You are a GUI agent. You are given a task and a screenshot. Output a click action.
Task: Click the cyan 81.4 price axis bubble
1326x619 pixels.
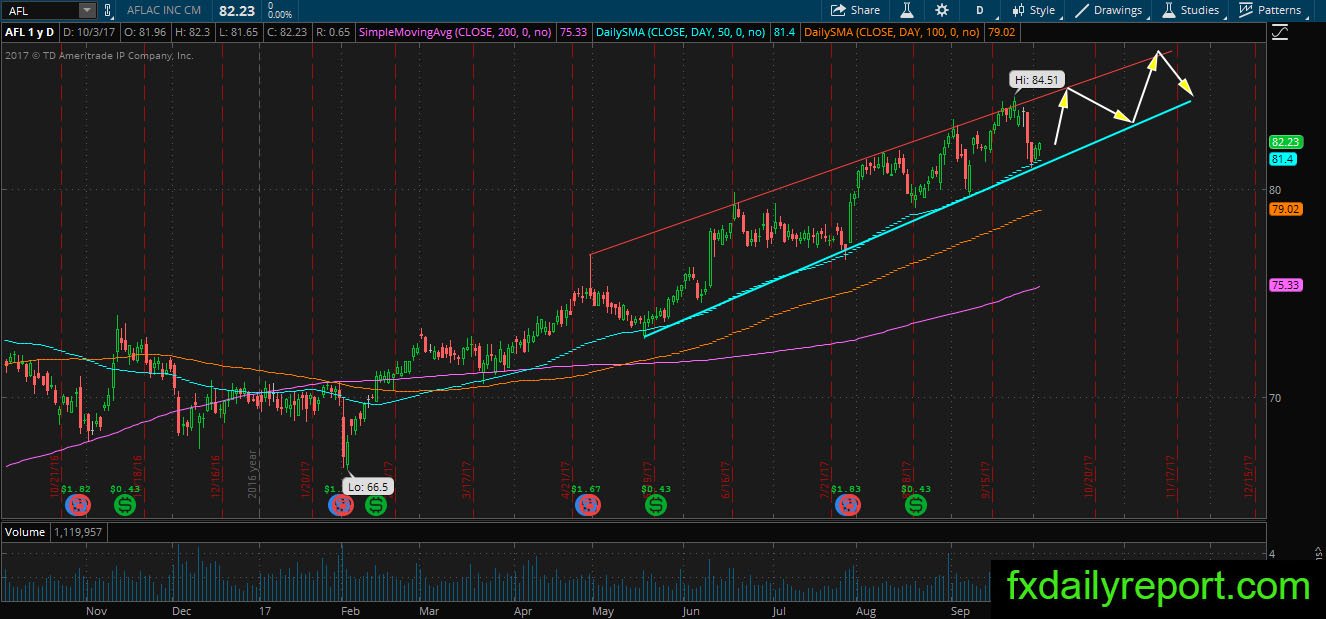click(x=1283, y=159)
